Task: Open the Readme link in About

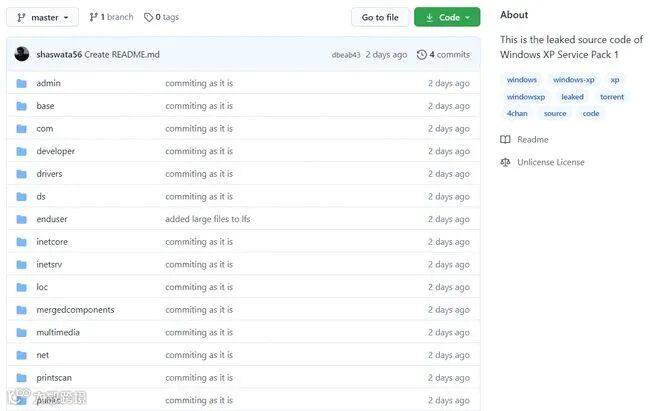Action: coord(533,139)
